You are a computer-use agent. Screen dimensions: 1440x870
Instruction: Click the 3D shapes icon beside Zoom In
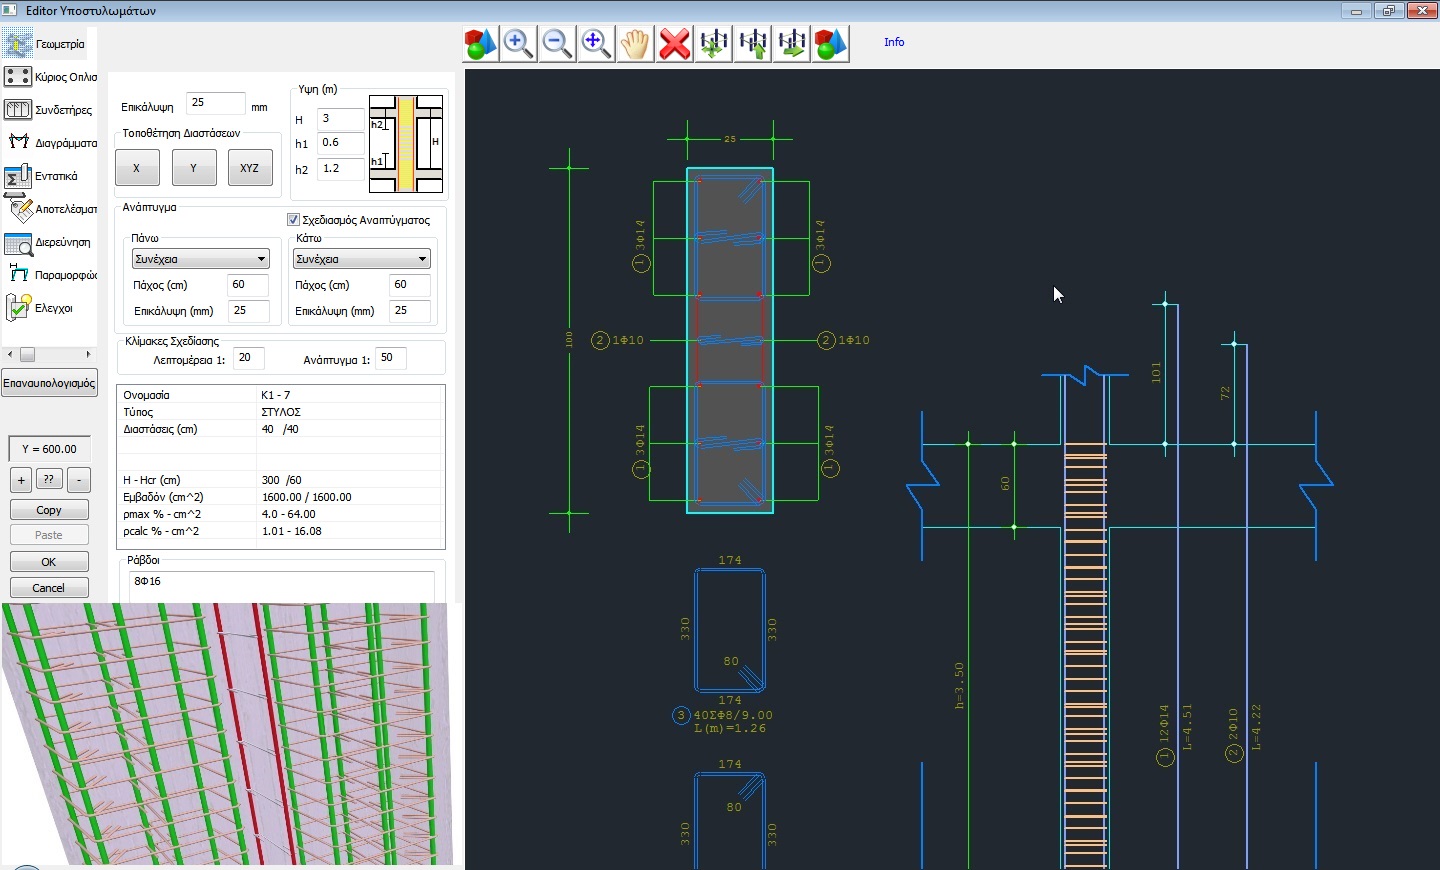click(480, 44)
